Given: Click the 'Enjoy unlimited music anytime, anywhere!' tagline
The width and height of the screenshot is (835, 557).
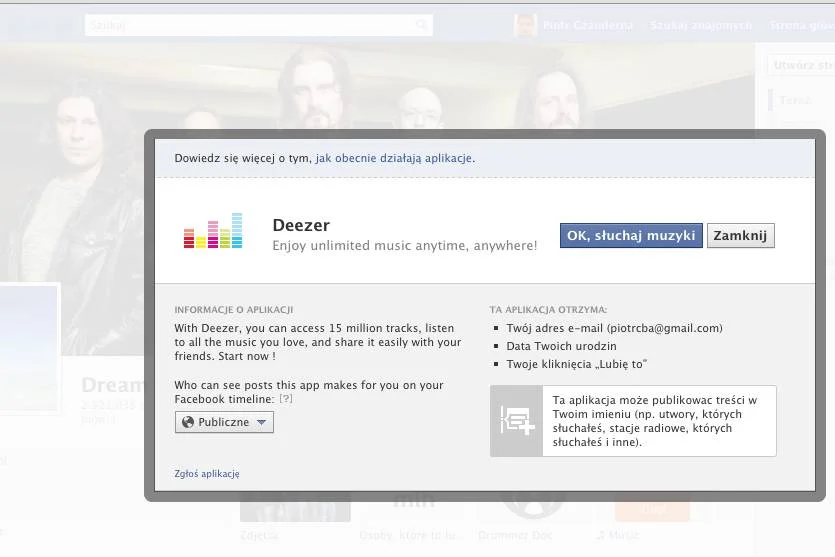Looking at the screenshot, I should tap(405, 245).
